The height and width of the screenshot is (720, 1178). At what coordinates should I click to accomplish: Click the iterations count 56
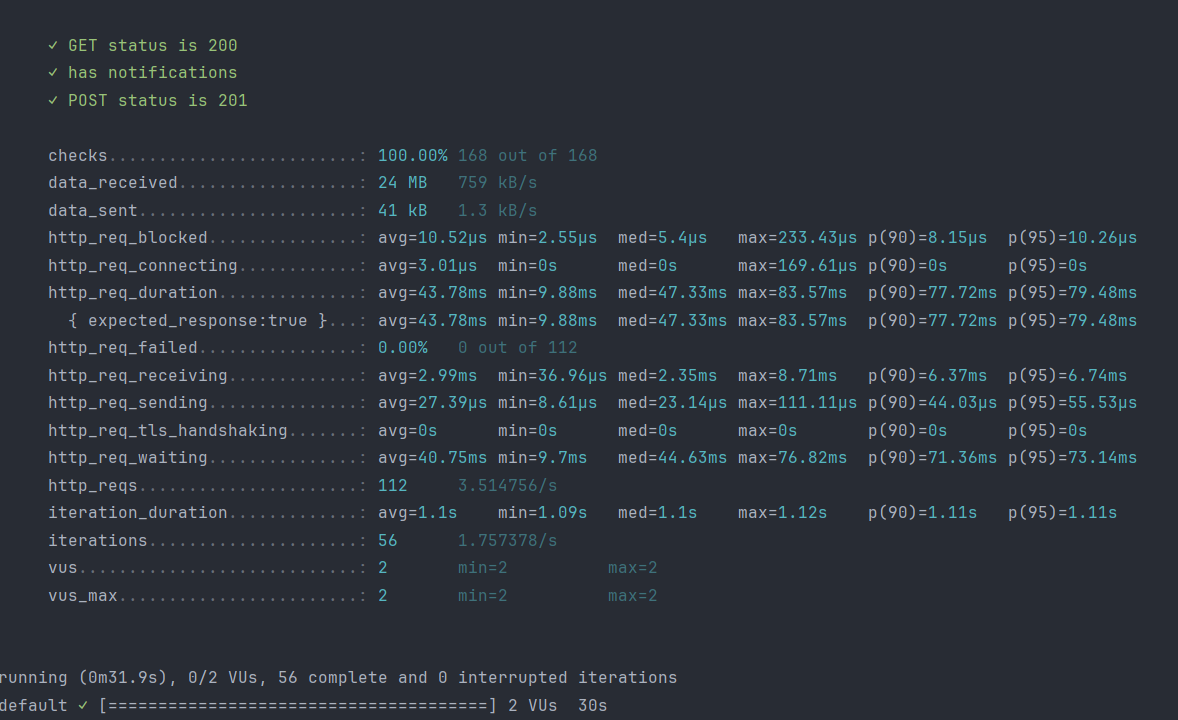[388, 540]
